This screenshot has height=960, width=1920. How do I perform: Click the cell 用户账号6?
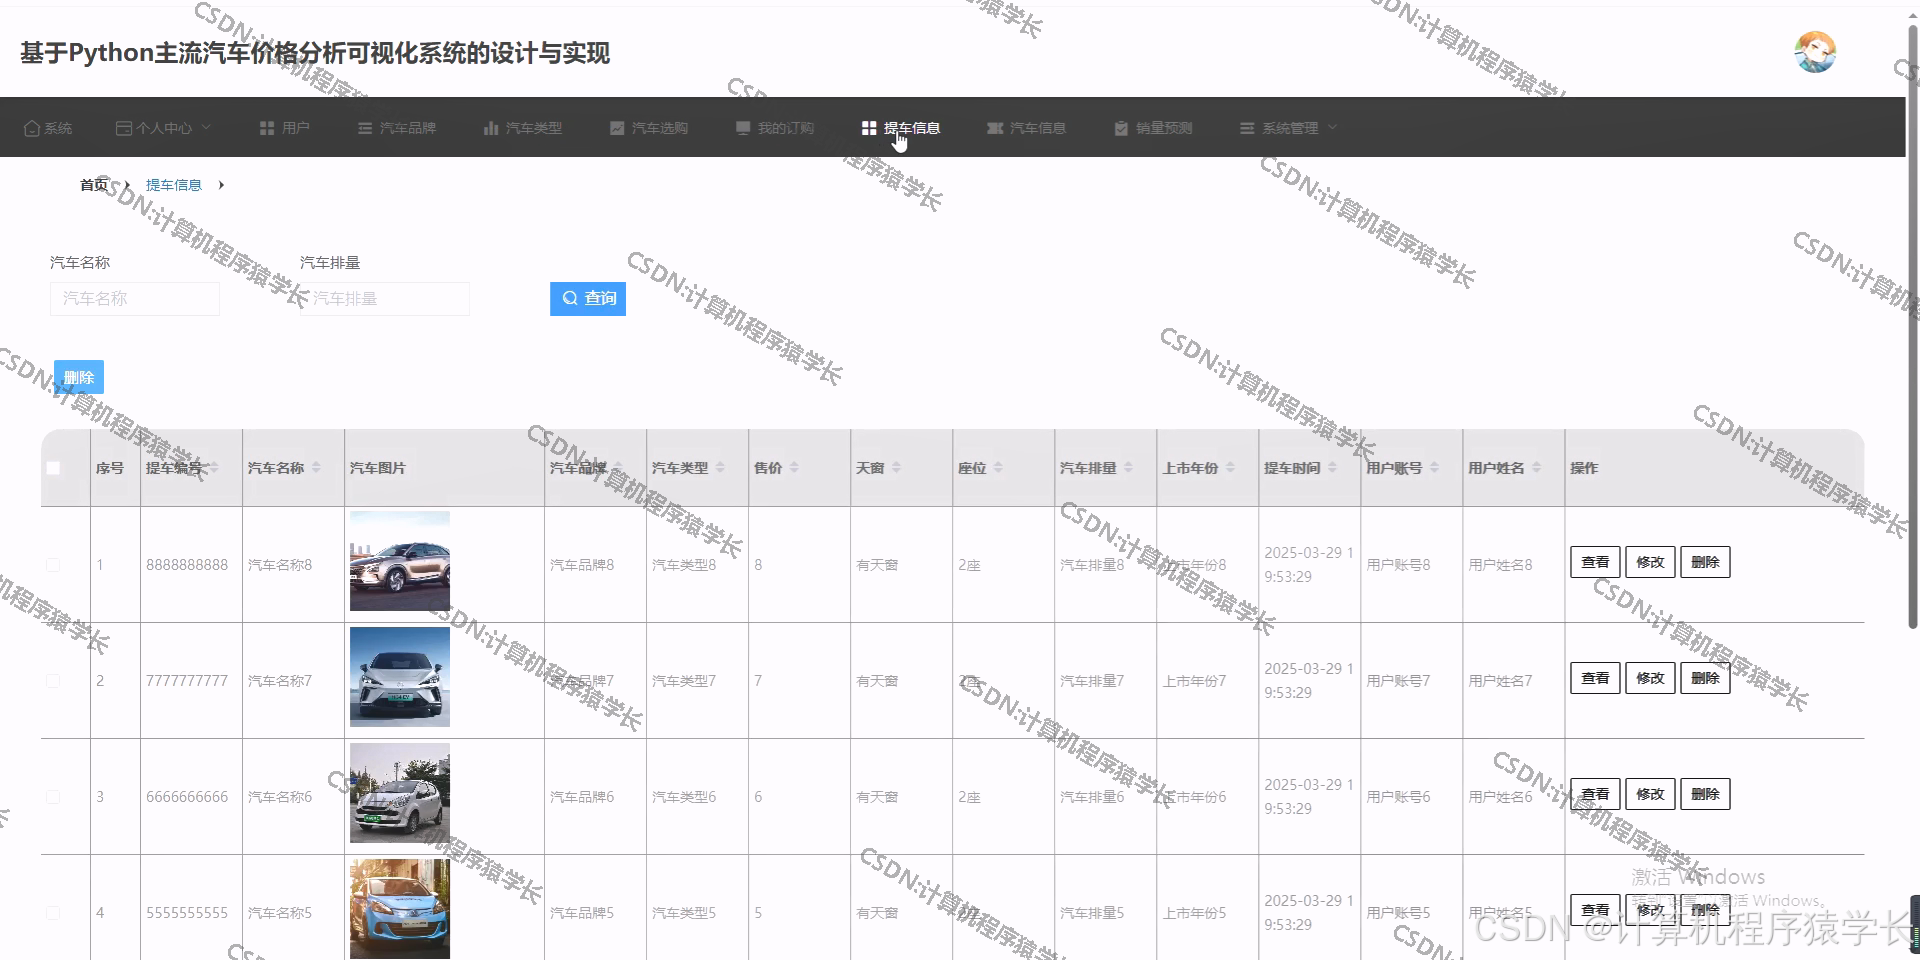pyautogui.click(x=1398, y=797)
